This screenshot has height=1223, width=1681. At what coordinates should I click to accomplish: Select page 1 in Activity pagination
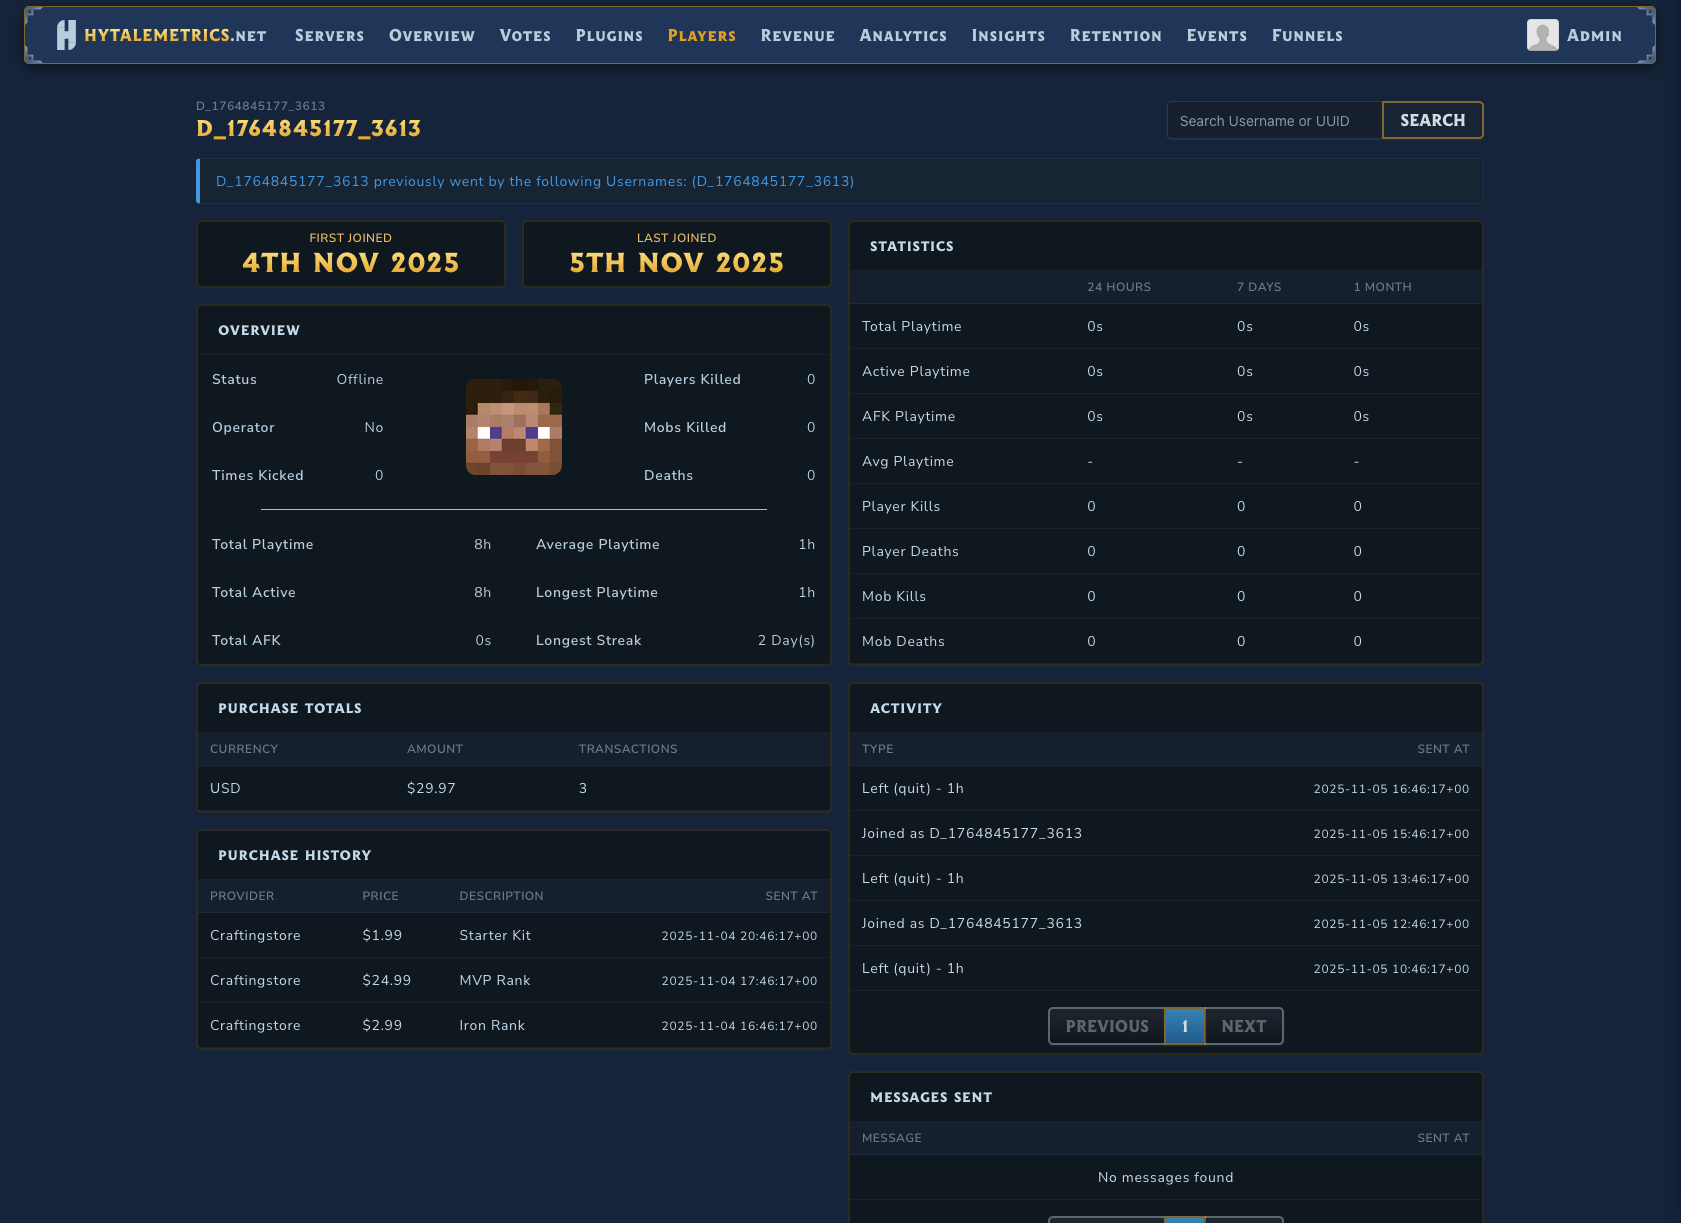click(x=1185, y=1026)
